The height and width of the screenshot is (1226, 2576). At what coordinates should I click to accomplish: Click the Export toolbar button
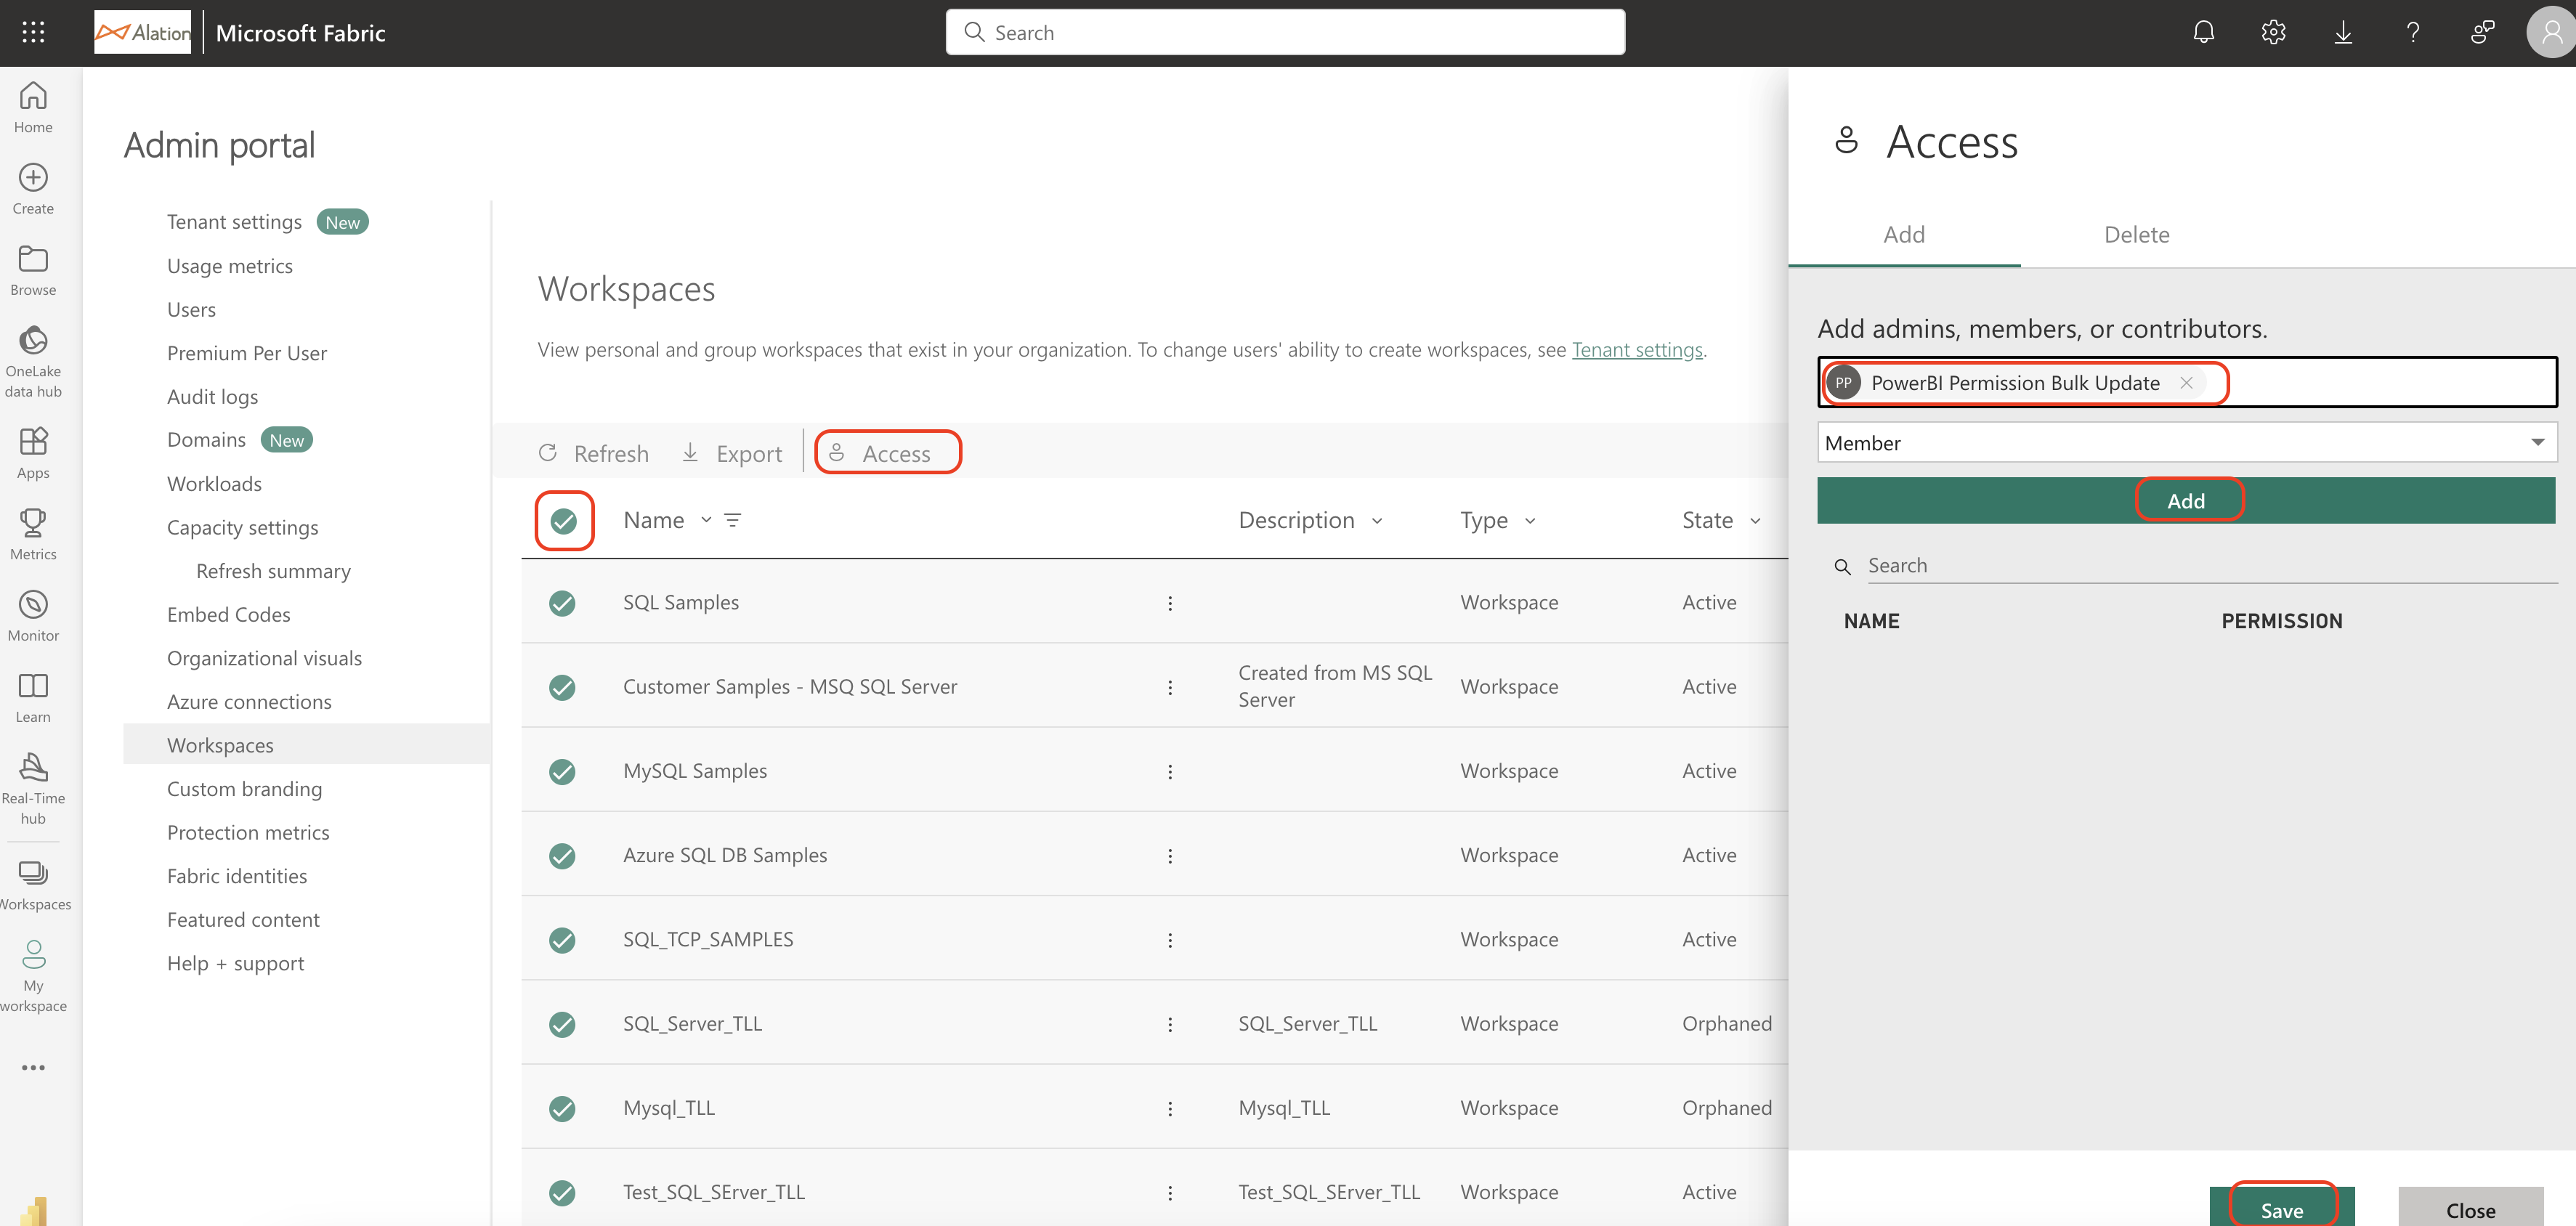pyautogui.click(x=732, y=453)
